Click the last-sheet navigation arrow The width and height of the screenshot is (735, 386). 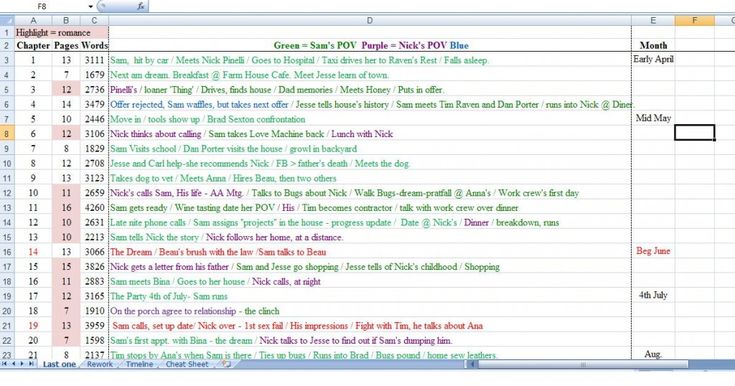[x=31, y=364]
